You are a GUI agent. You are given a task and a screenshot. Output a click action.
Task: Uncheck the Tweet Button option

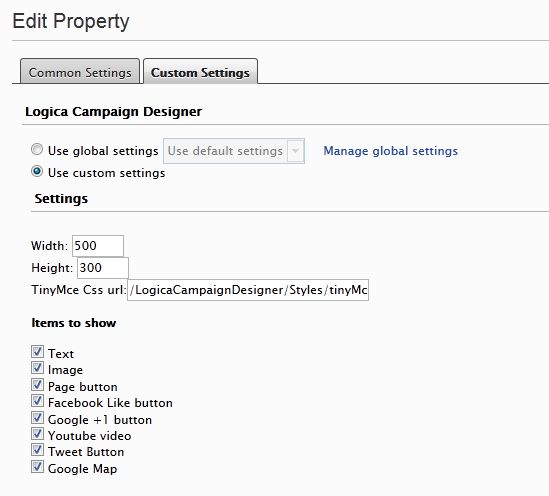coord(37,450)
